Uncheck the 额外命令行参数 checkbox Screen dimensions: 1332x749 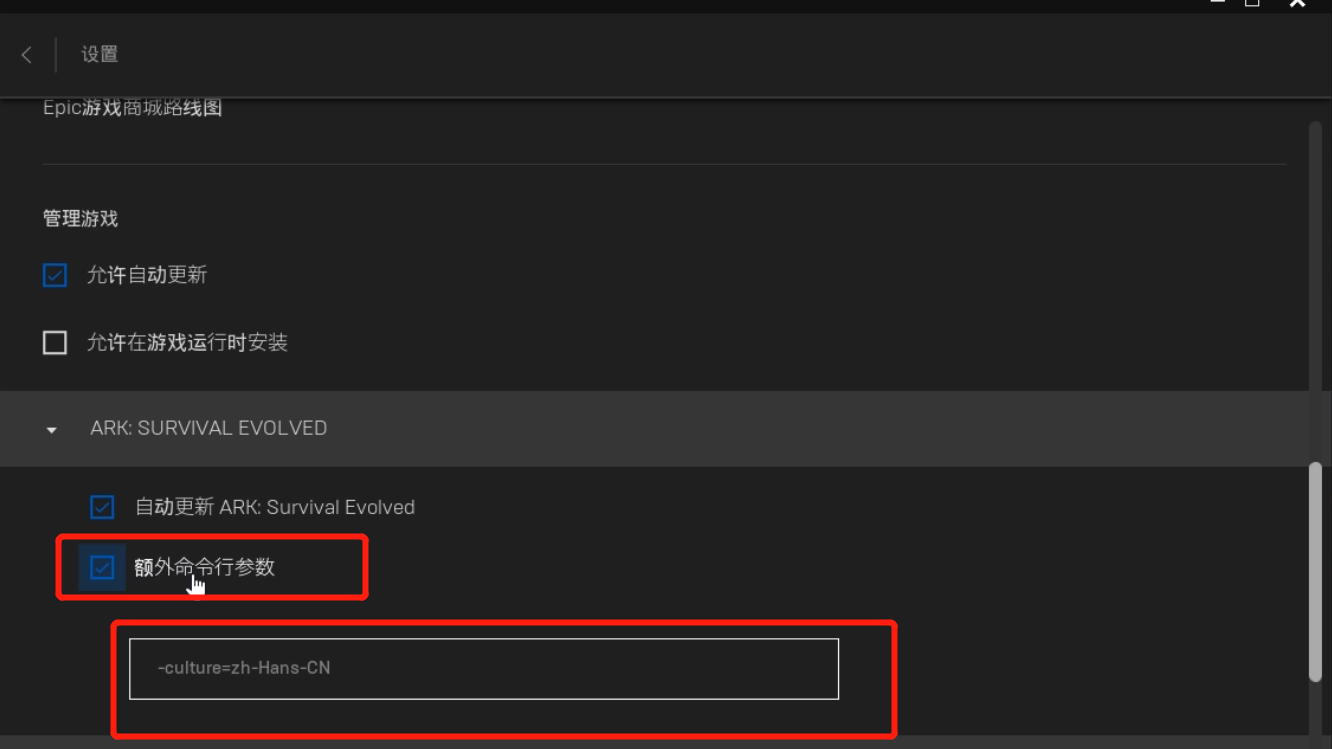(102, 568)
